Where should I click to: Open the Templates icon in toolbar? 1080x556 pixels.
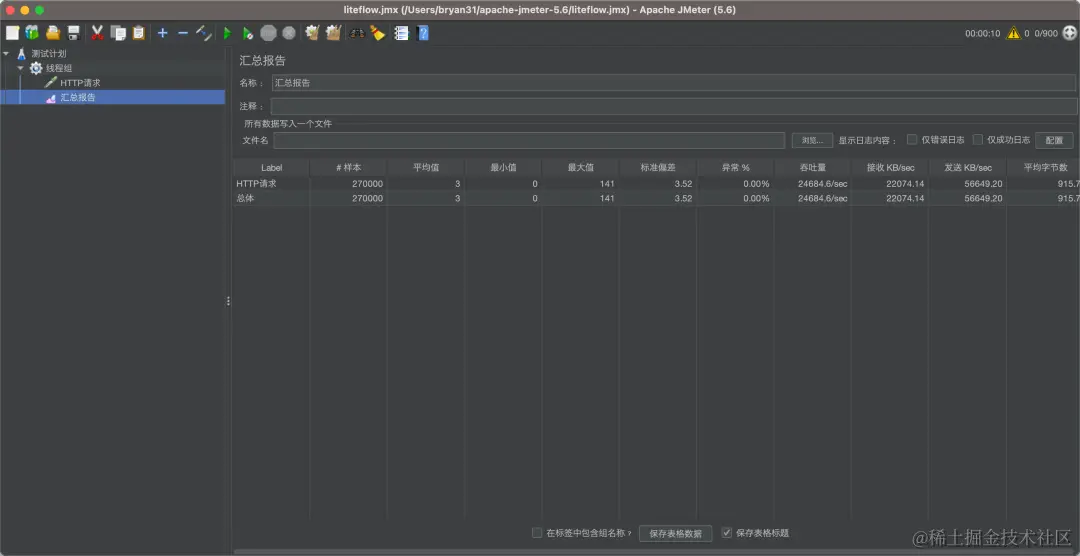pyautogui.click(x=32, y=32)
